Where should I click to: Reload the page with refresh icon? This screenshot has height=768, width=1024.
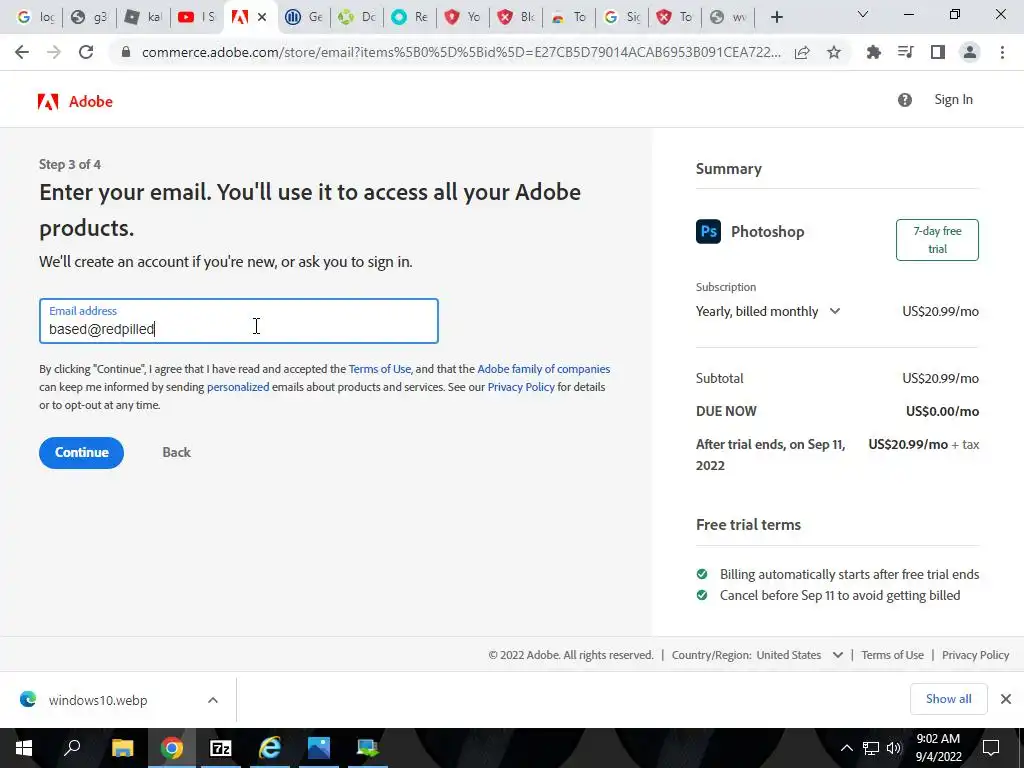[86, 52]
